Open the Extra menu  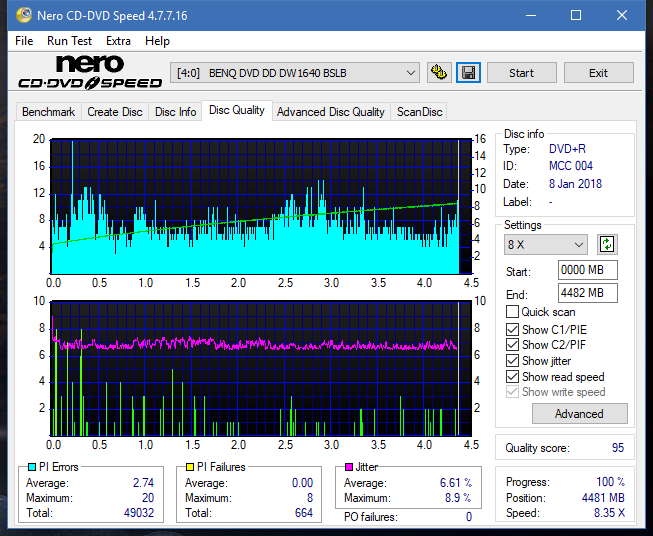pyautogui.click(x=118, y=41)
